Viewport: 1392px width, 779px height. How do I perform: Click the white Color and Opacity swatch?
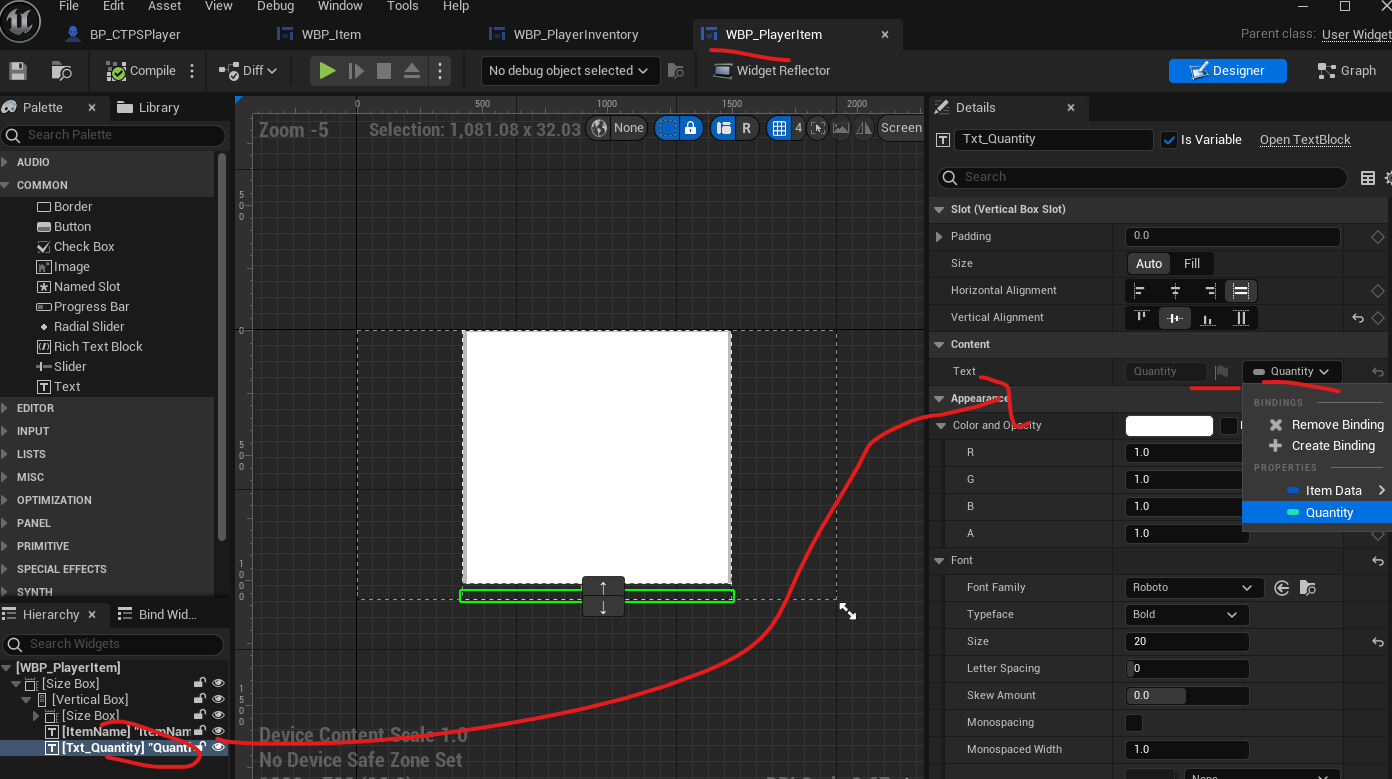[x=1169, y=426]
